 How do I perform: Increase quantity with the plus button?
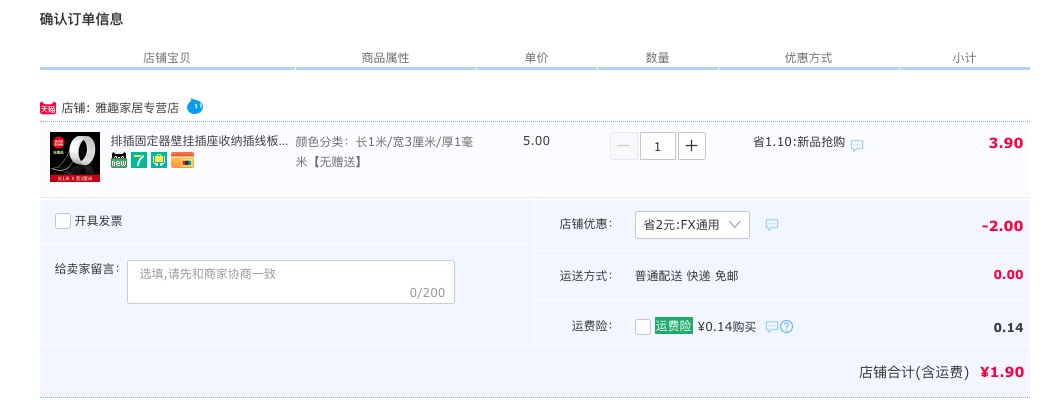click(x=692, y=146)
